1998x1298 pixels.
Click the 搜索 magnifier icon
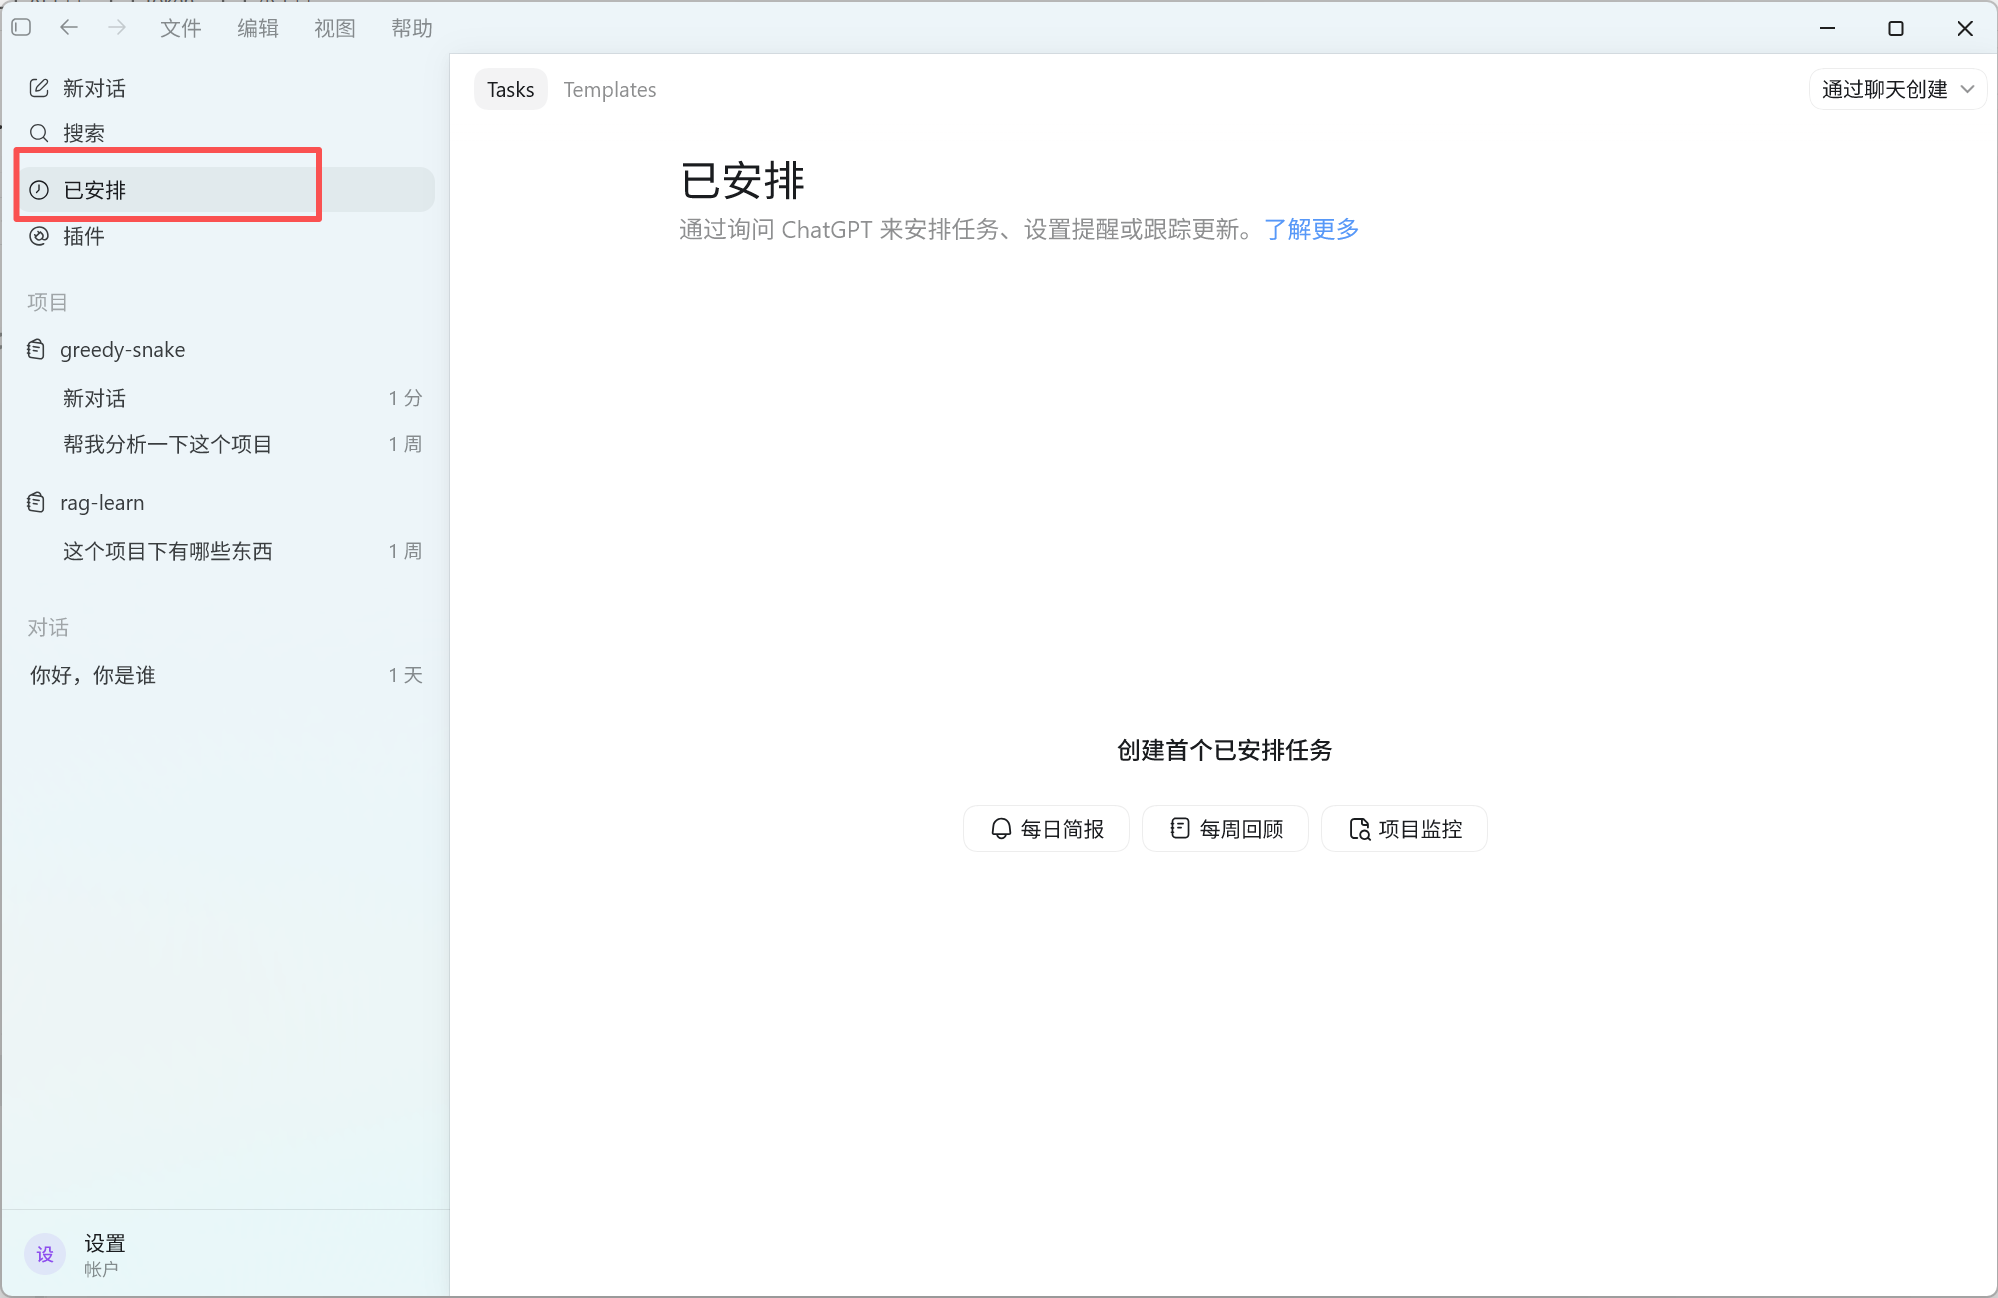click(x=39, y=133)
